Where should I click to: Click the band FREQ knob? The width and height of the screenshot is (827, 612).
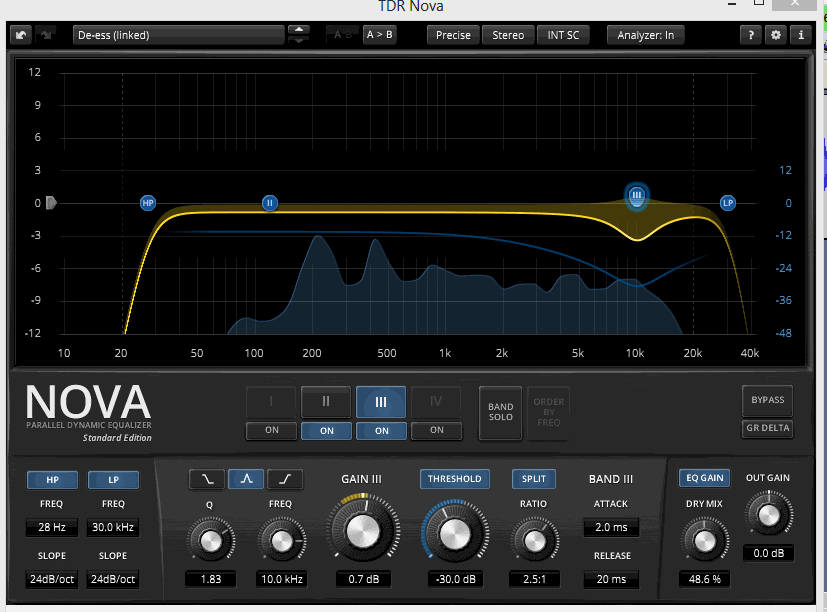[x=282, y=541]
